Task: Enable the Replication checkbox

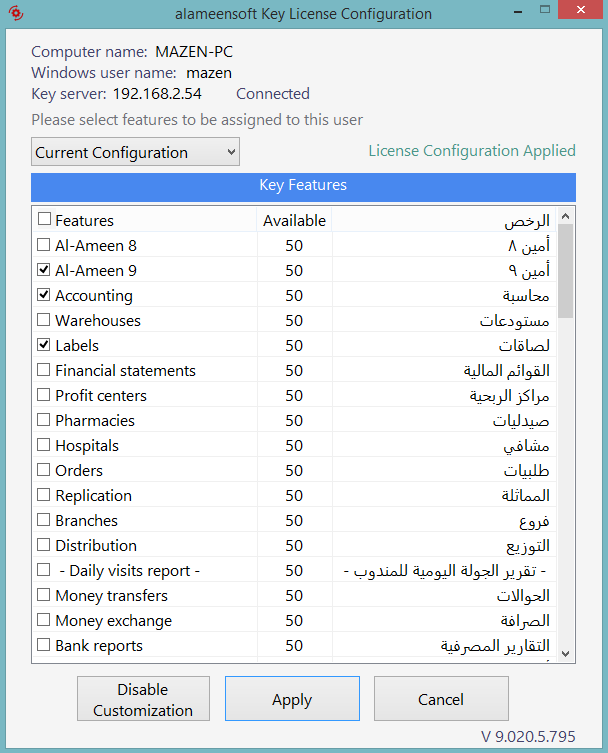Action: pos(44,495)
